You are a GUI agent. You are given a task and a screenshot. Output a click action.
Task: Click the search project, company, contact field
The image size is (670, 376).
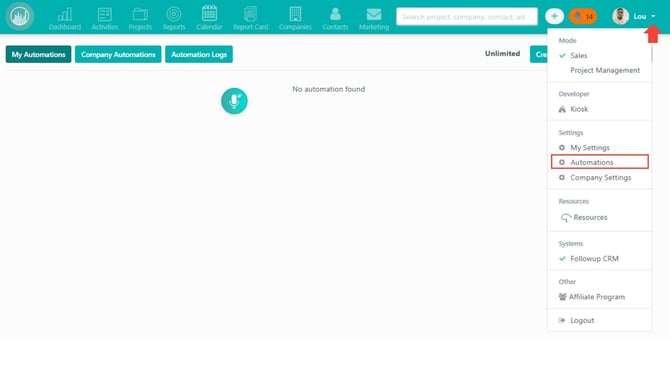467,17
